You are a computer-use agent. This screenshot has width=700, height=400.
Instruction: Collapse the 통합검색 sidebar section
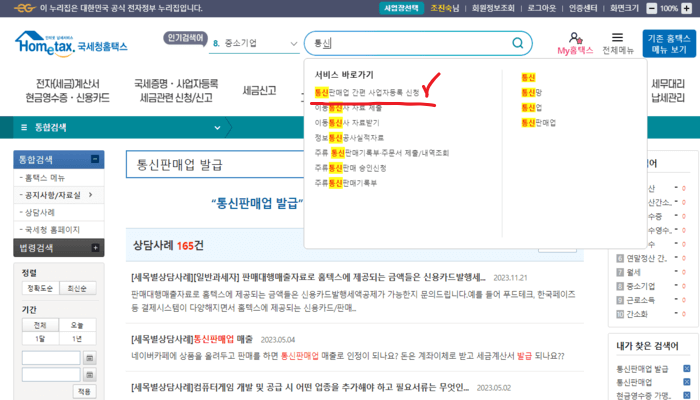tap(95, 159)
